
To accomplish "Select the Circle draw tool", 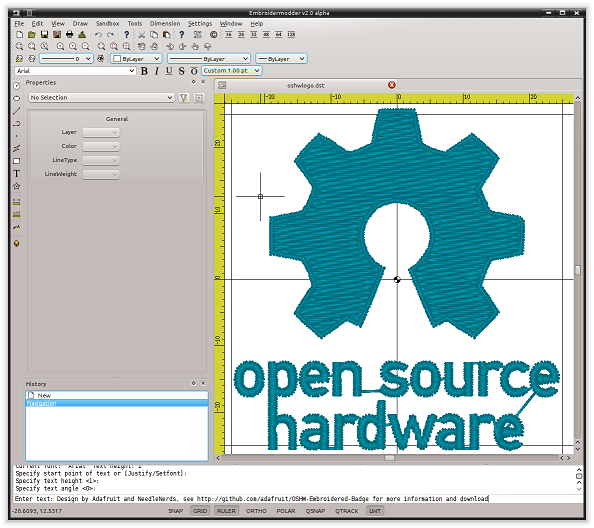I will pyautogui.click(x=17, y=86).
